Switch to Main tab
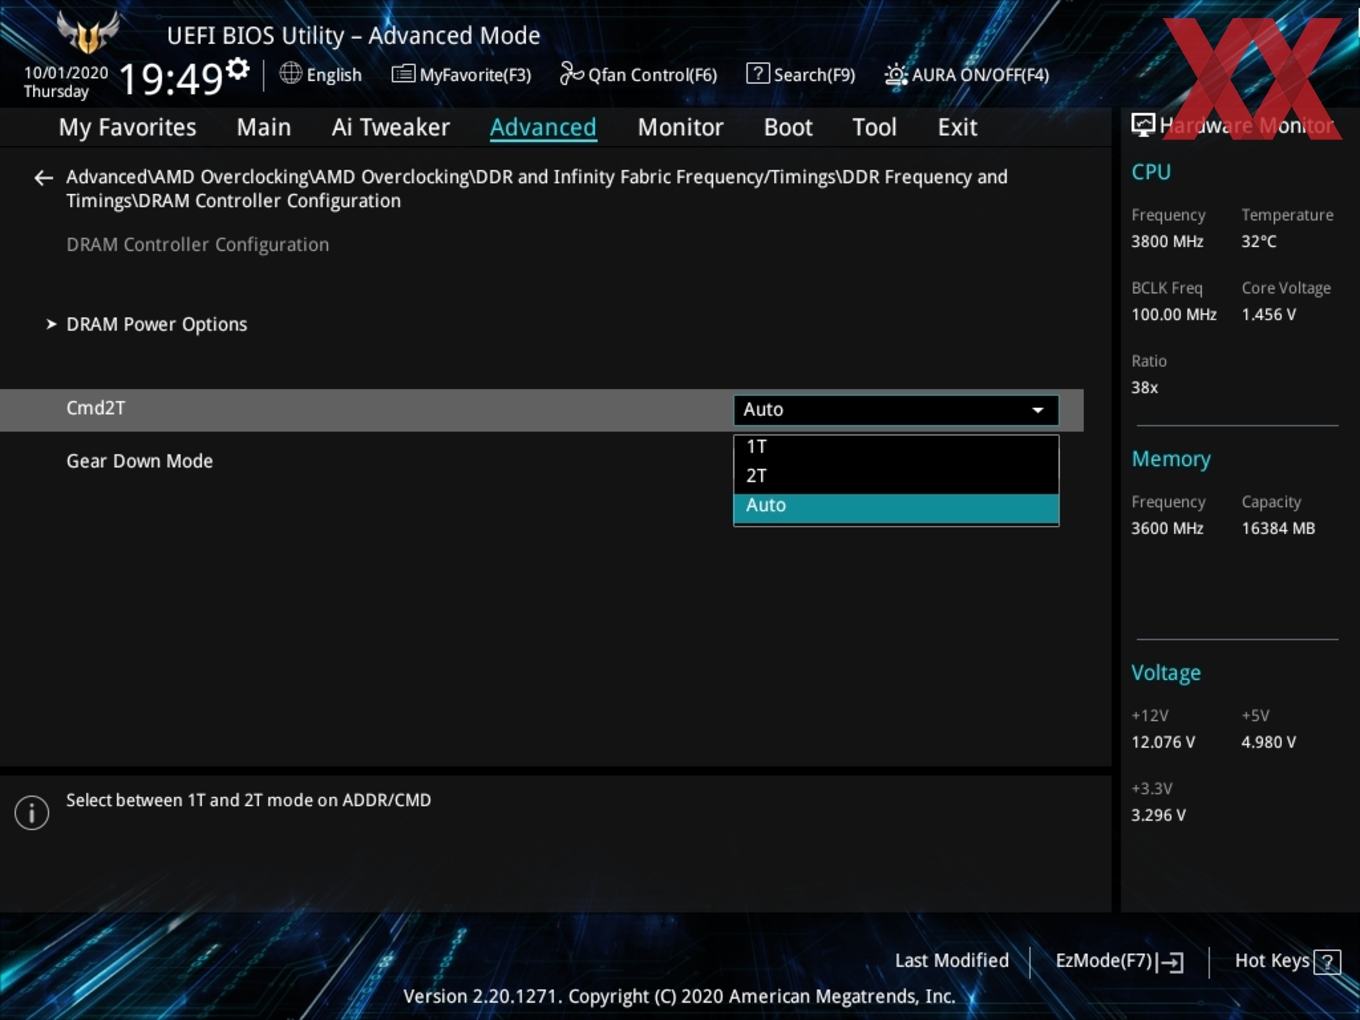Image resolution: width=1360 pixels, height=1020 pixels. [x=264, y=127]
